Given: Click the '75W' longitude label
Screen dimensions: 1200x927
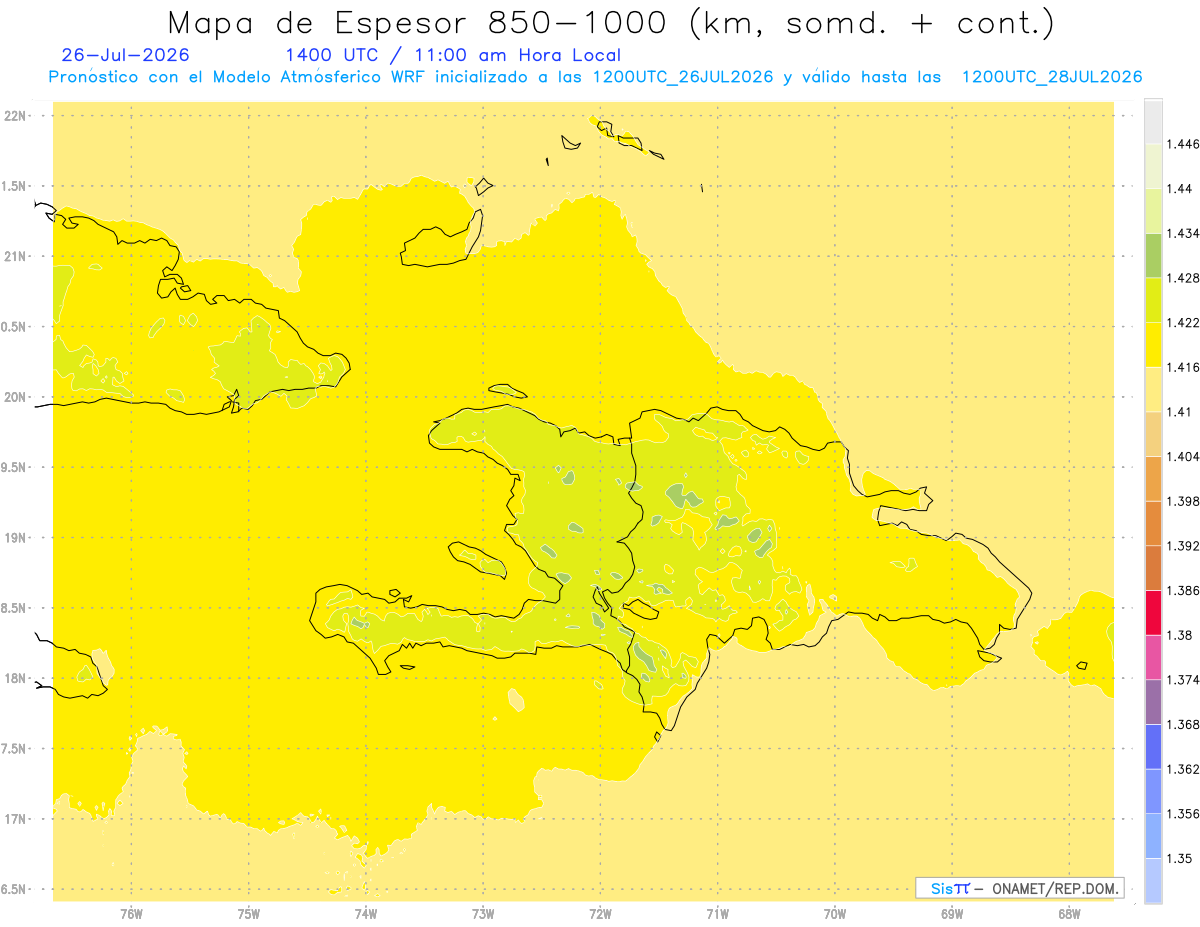Looking at the screenshot, I should 248,913.
